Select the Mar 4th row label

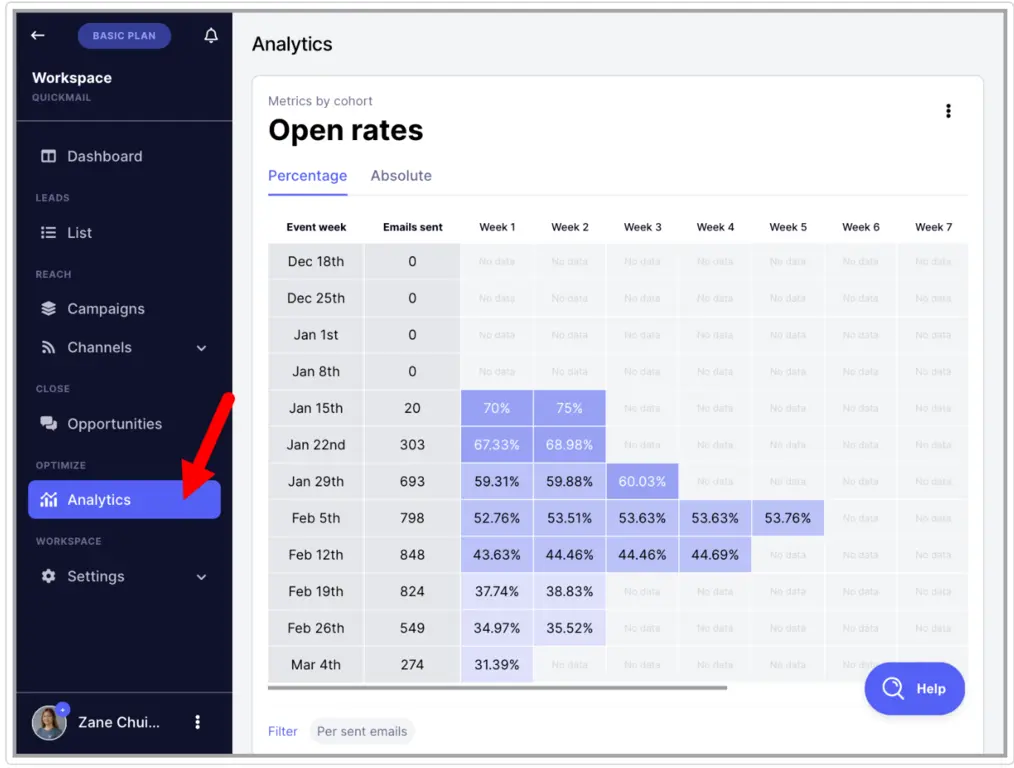(316, 665)
